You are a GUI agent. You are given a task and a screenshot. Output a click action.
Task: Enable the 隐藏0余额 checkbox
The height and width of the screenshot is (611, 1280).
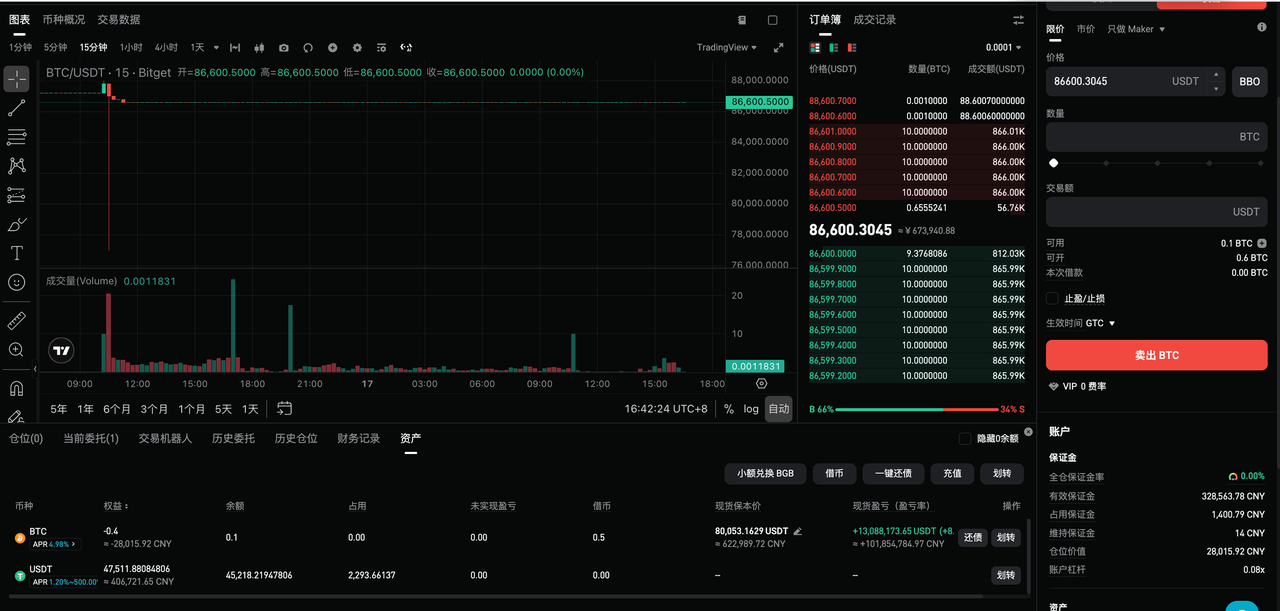(965, 438)
